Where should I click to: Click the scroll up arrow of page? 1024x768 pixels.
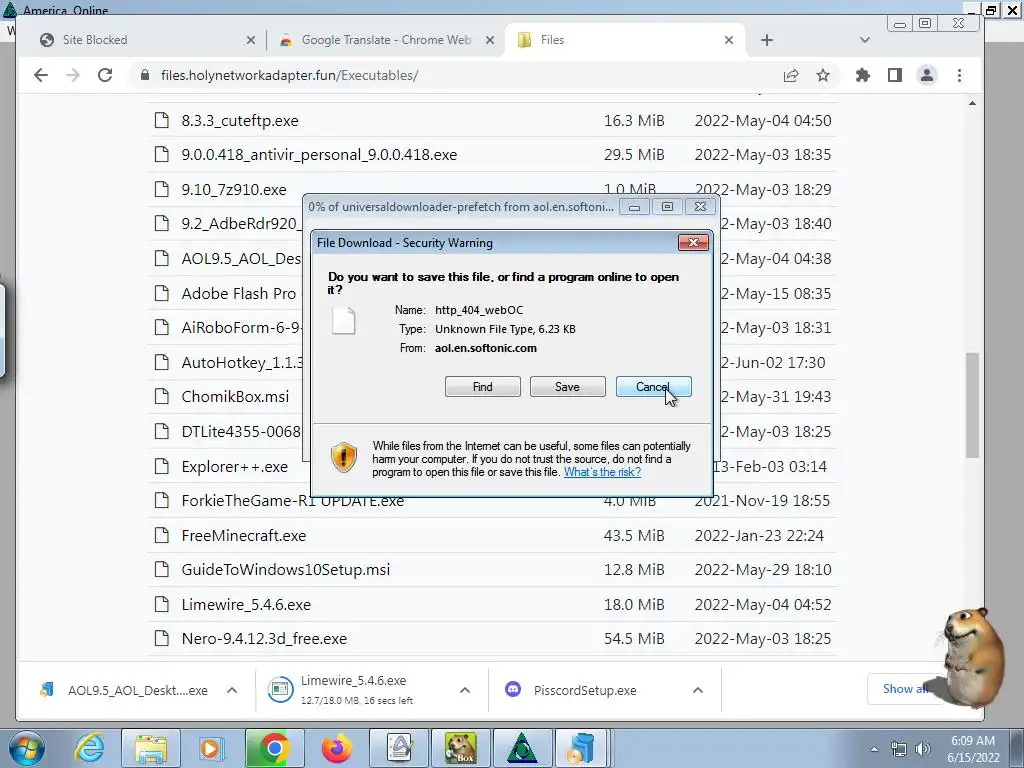pyautogui.click(x=972, y=104)
